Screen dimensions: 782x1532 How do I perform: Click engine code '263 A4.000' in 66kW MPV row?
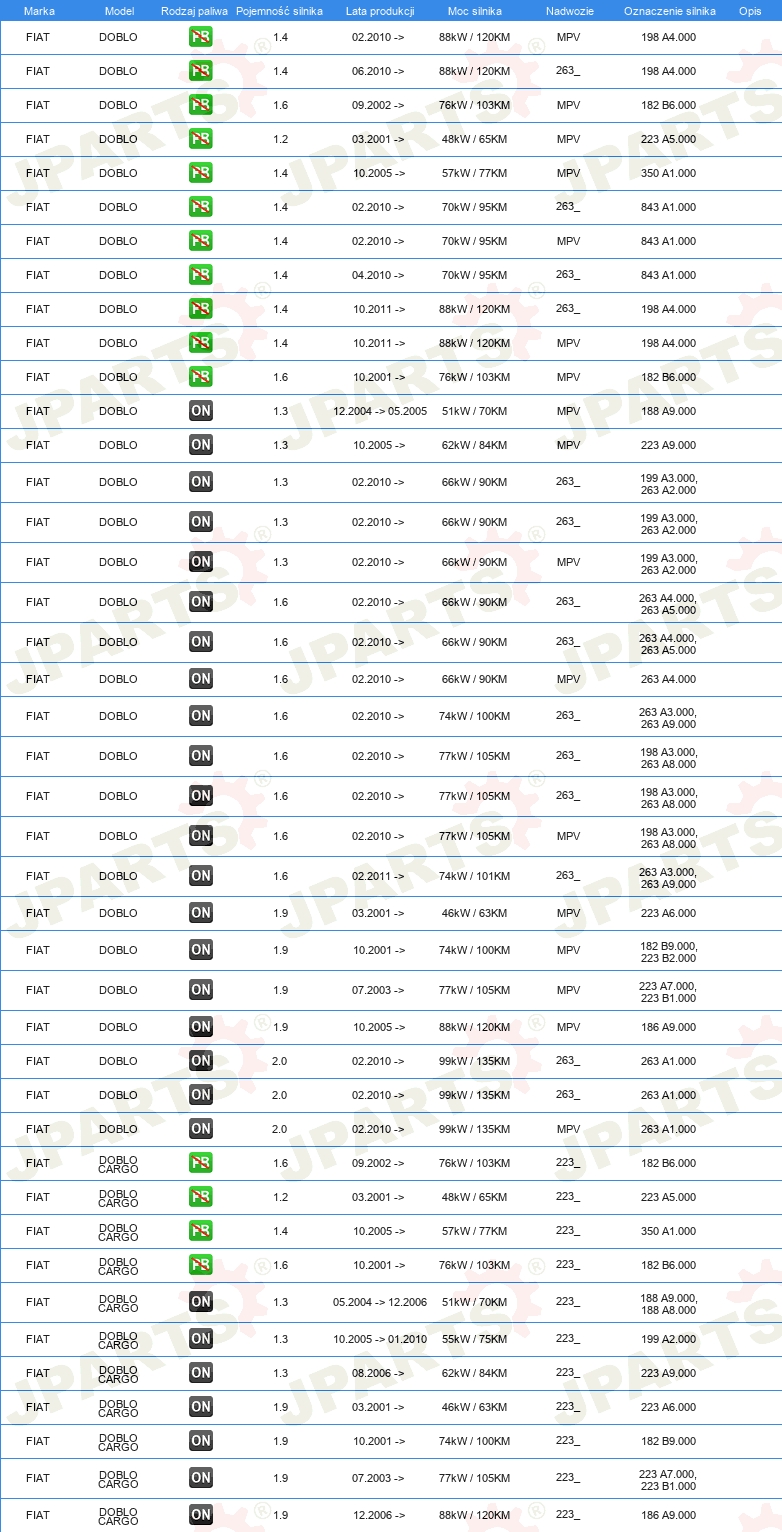[x=669, y=679]
